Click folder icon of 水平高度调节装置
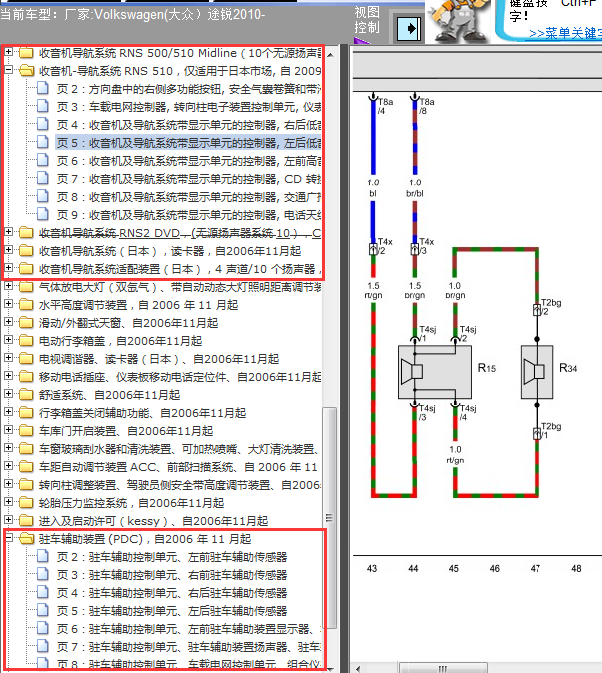The height and width of the screenshot is (673, 602). click(x=26, y=305)
